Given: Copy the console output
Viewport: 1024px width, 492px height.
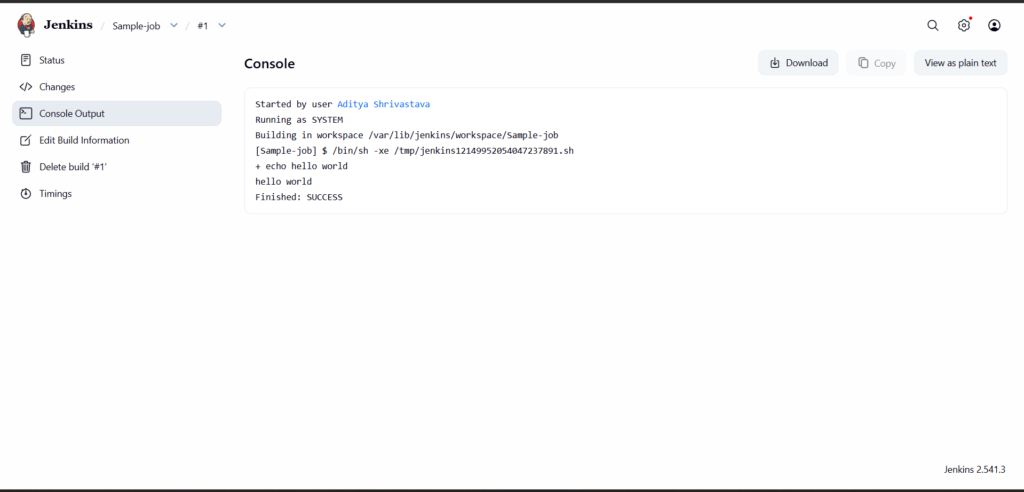Looking at the screenshot, I should click(876, 63).
